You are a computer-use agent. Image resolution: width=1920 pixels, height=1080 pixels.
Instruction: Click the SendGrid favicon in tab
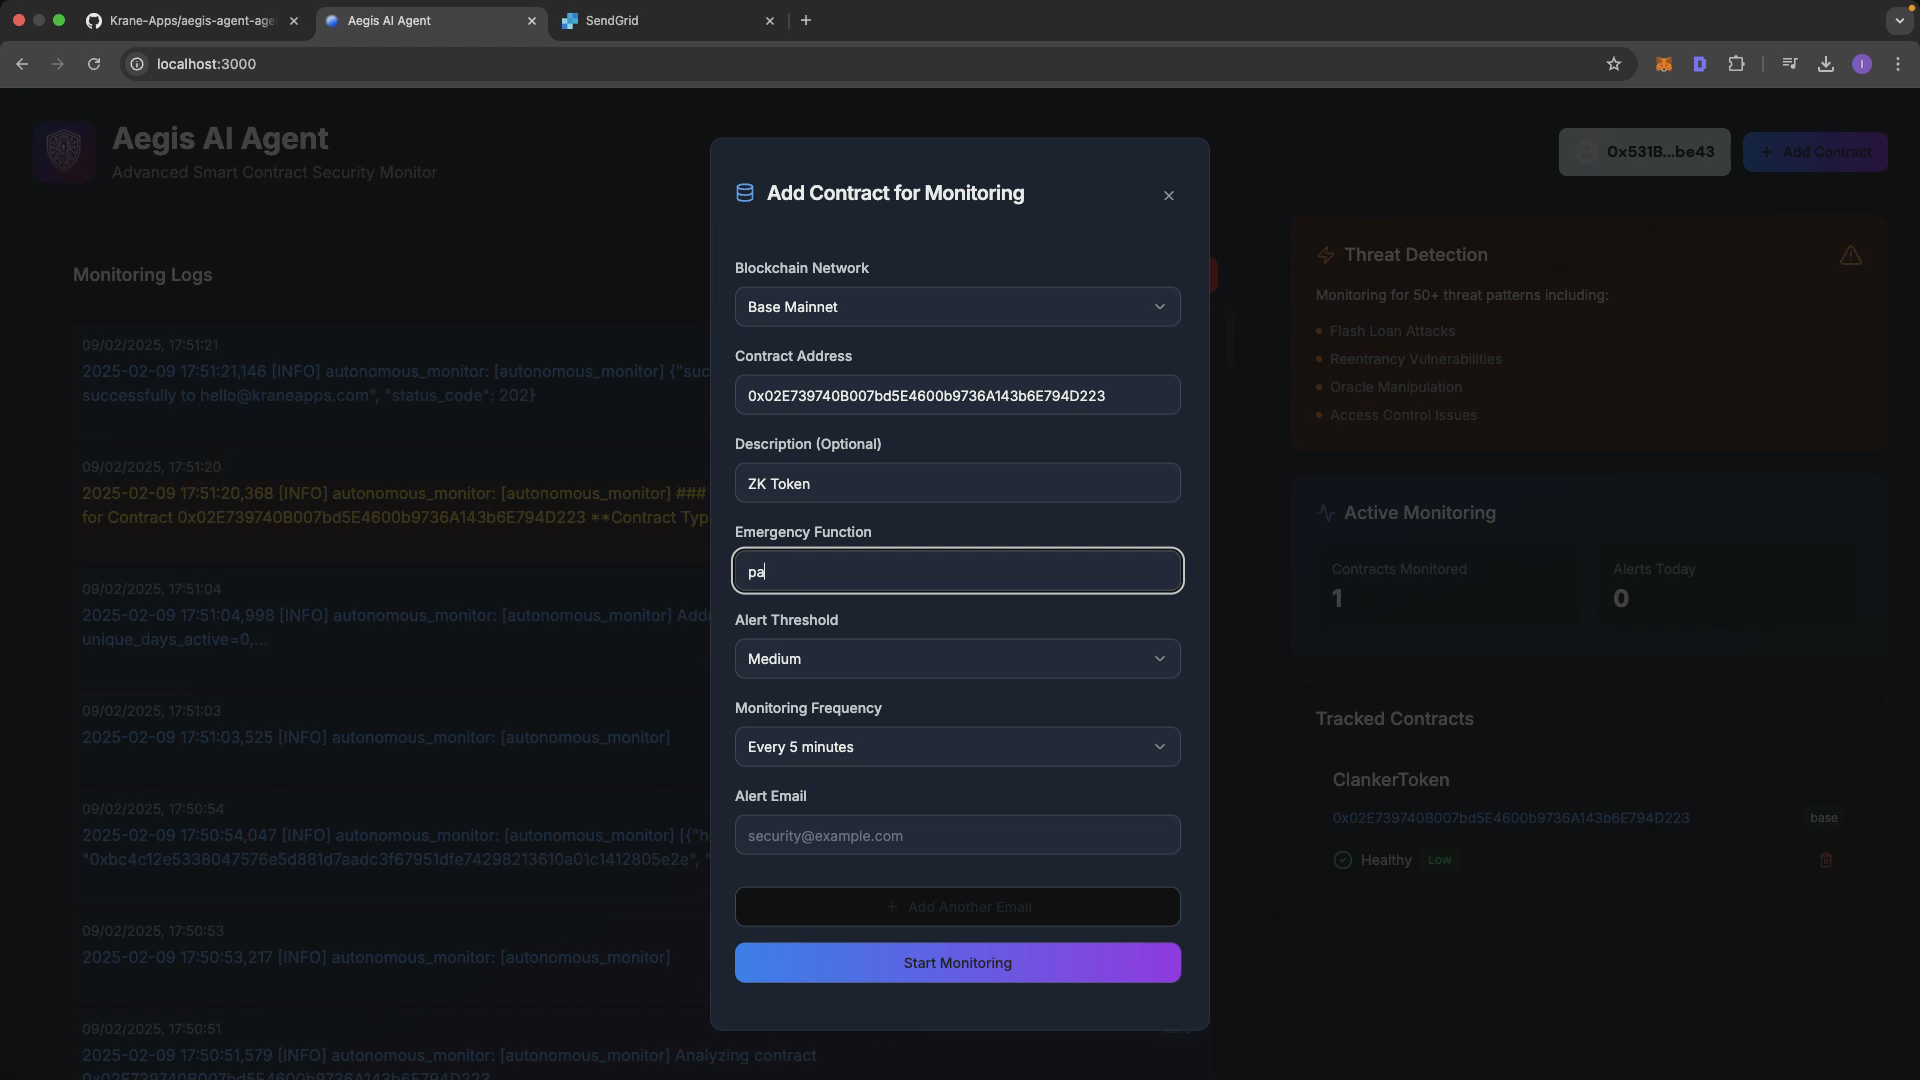(x=569, y=21)
